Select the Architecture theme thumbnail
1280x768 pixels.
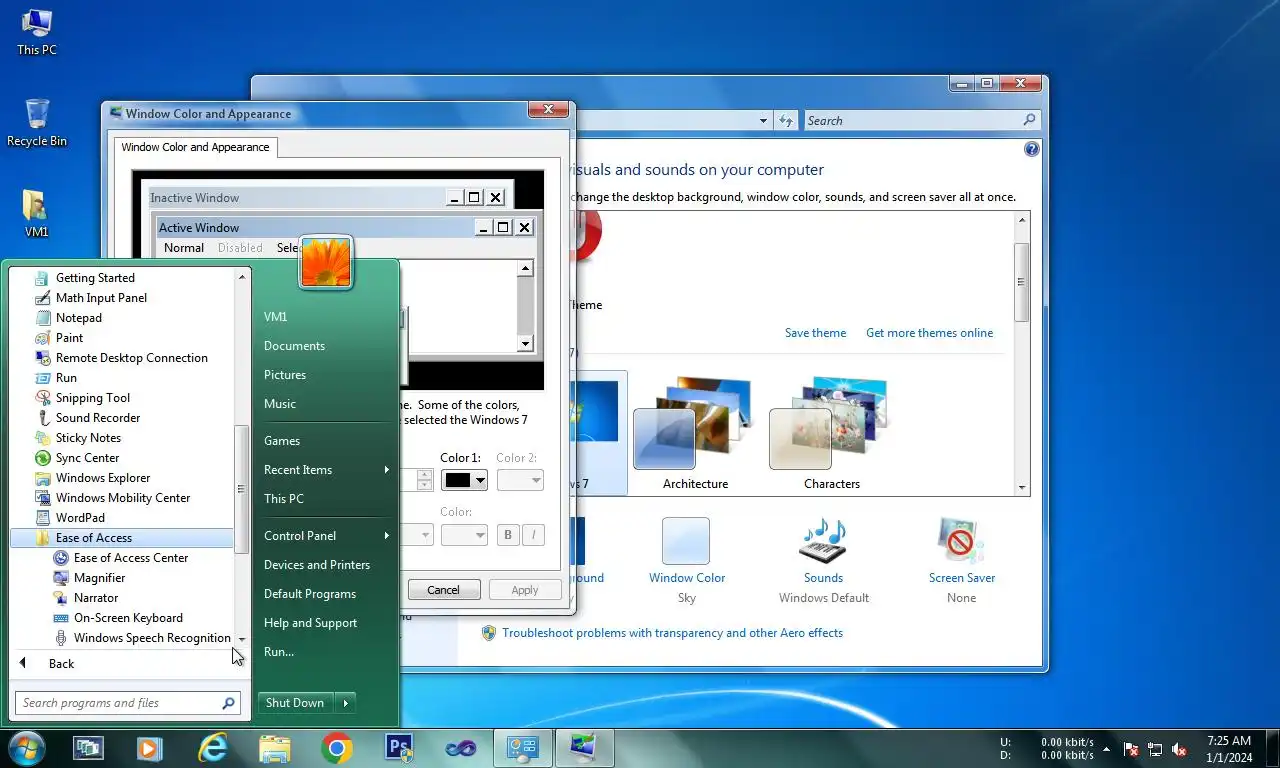[695, 432]
